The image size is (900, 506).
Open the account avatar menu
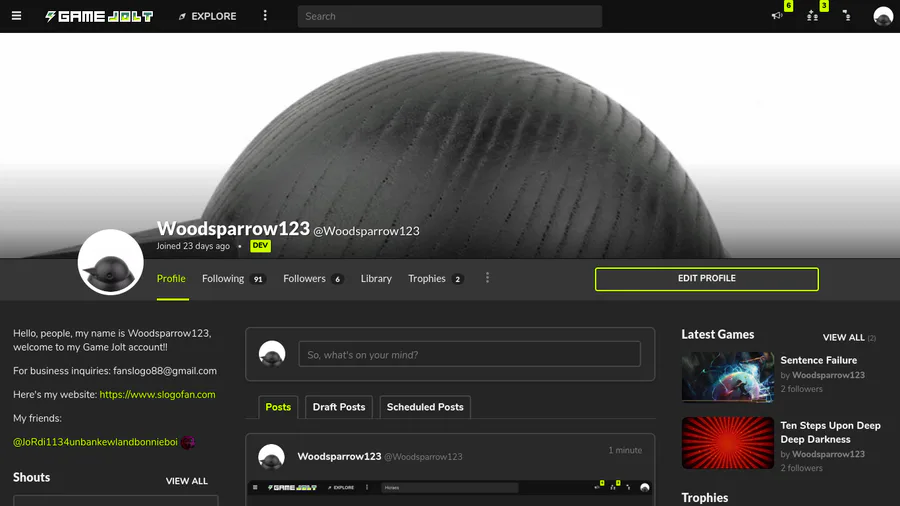(x=883, y=16)
